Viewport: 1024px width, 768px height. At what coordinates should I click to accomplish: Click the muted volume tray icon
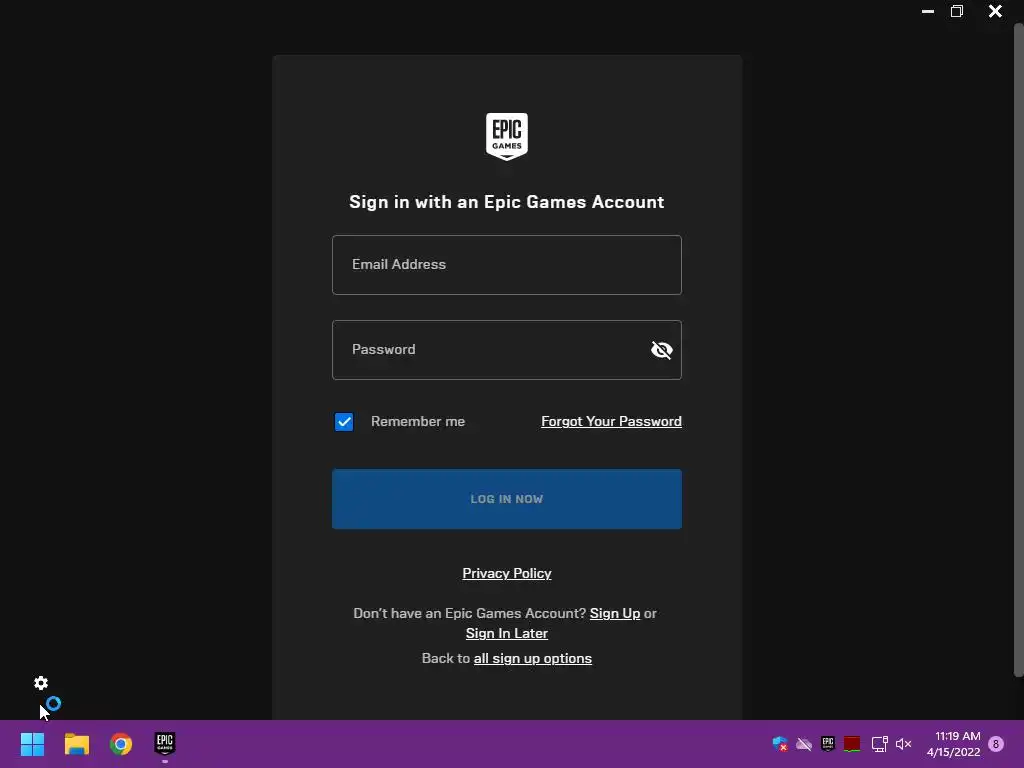coord(904,744)
